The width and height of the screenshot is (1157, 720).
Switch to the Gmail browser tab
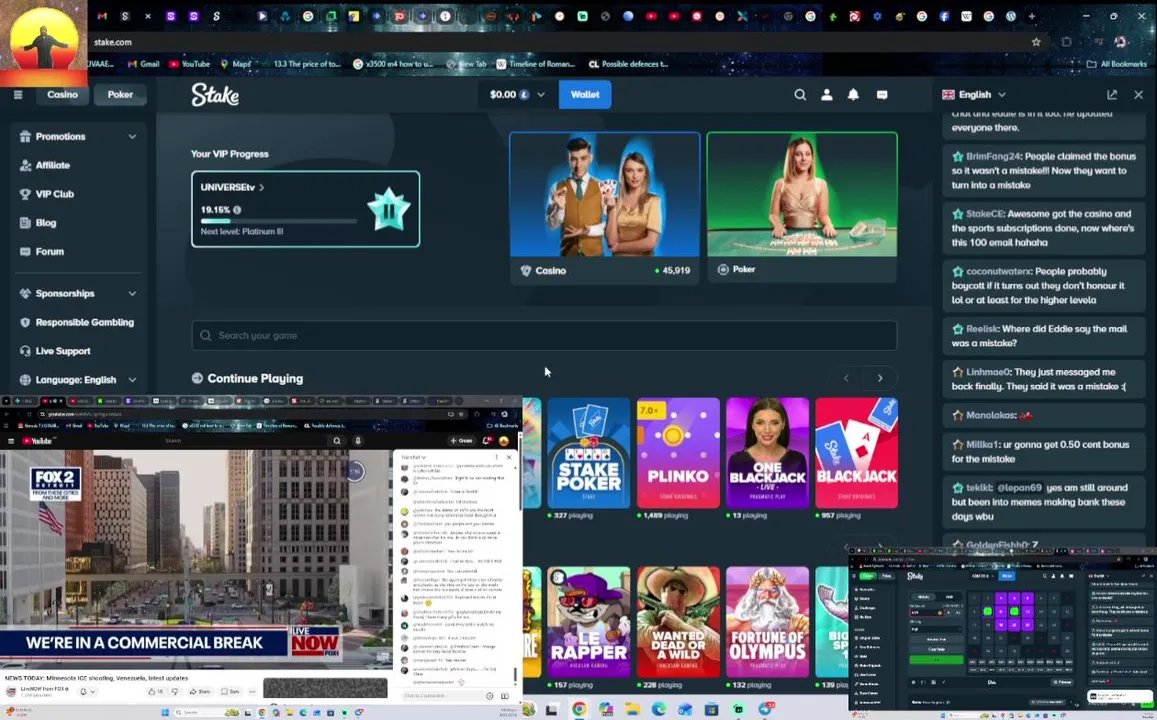[x=102, y=16]
